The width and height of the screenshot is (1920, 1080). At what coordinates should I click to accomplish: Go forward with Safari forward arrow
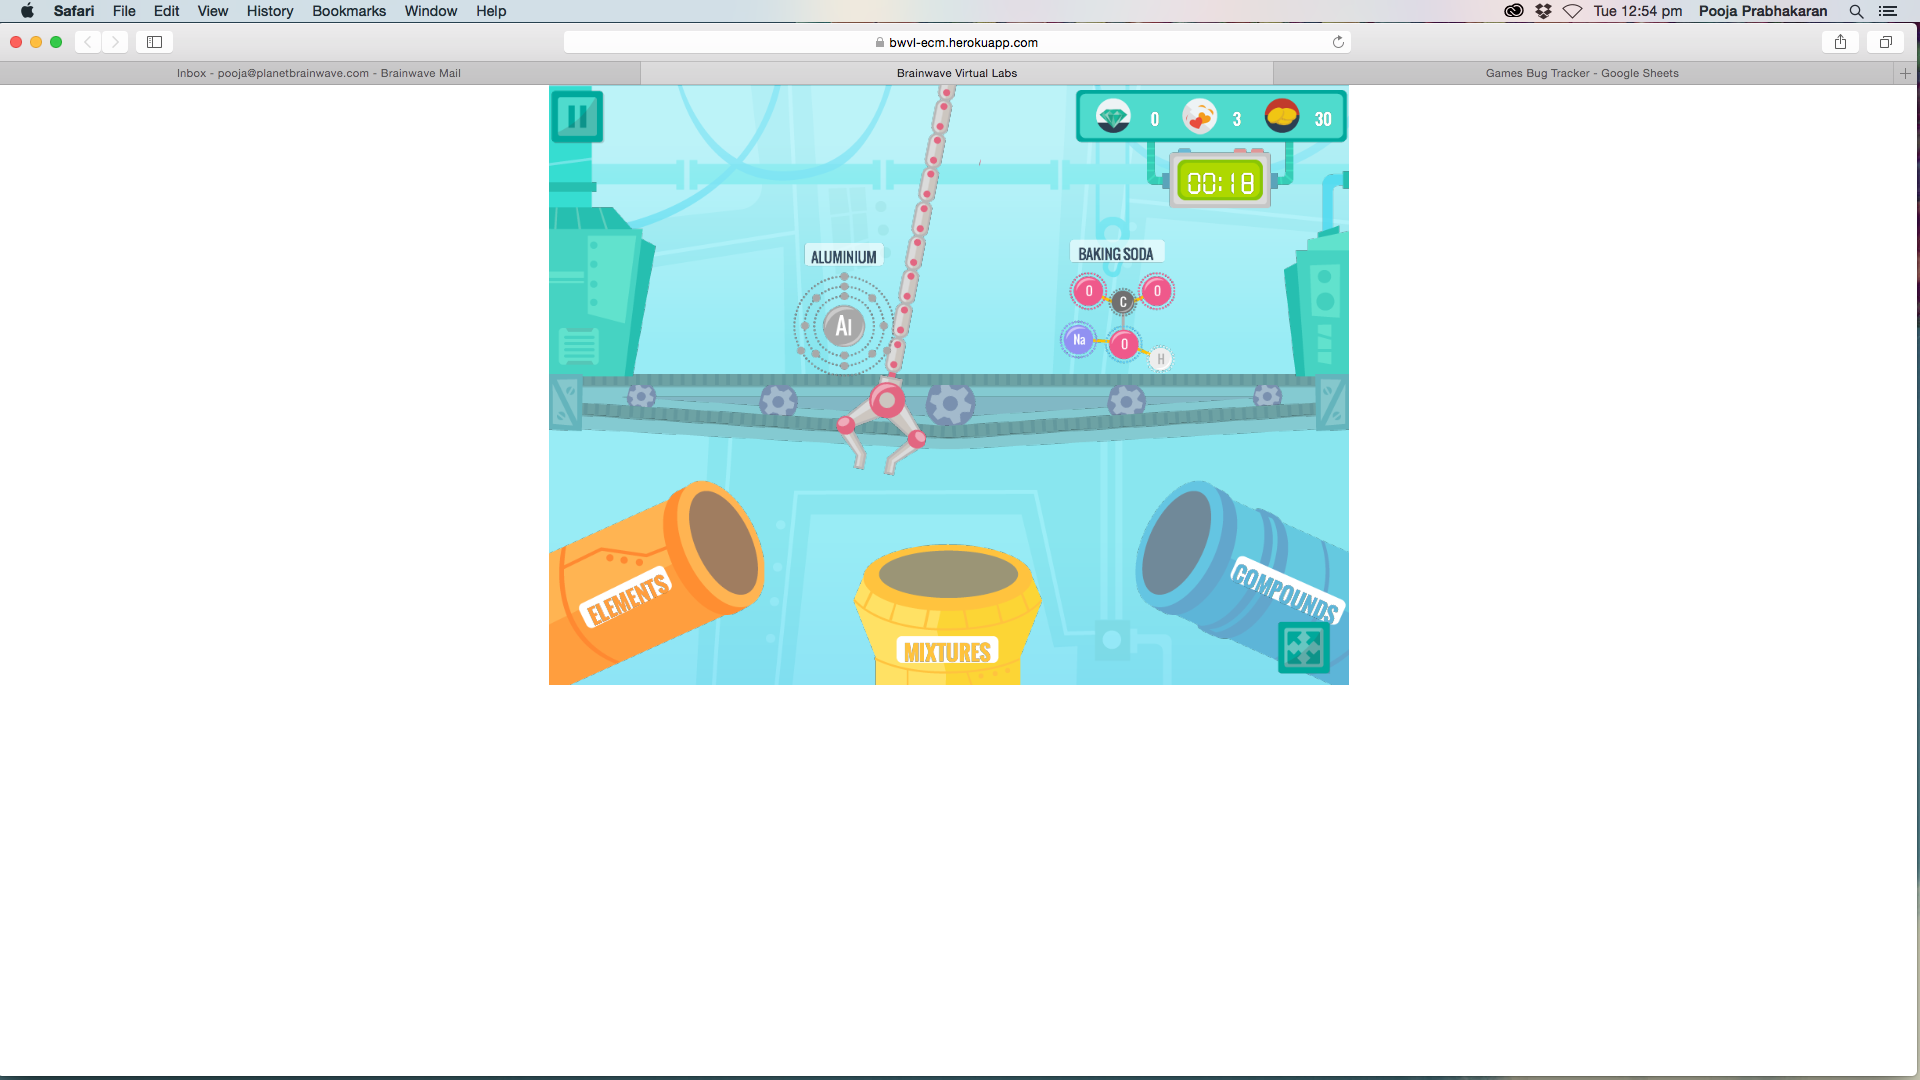point(115,42)
